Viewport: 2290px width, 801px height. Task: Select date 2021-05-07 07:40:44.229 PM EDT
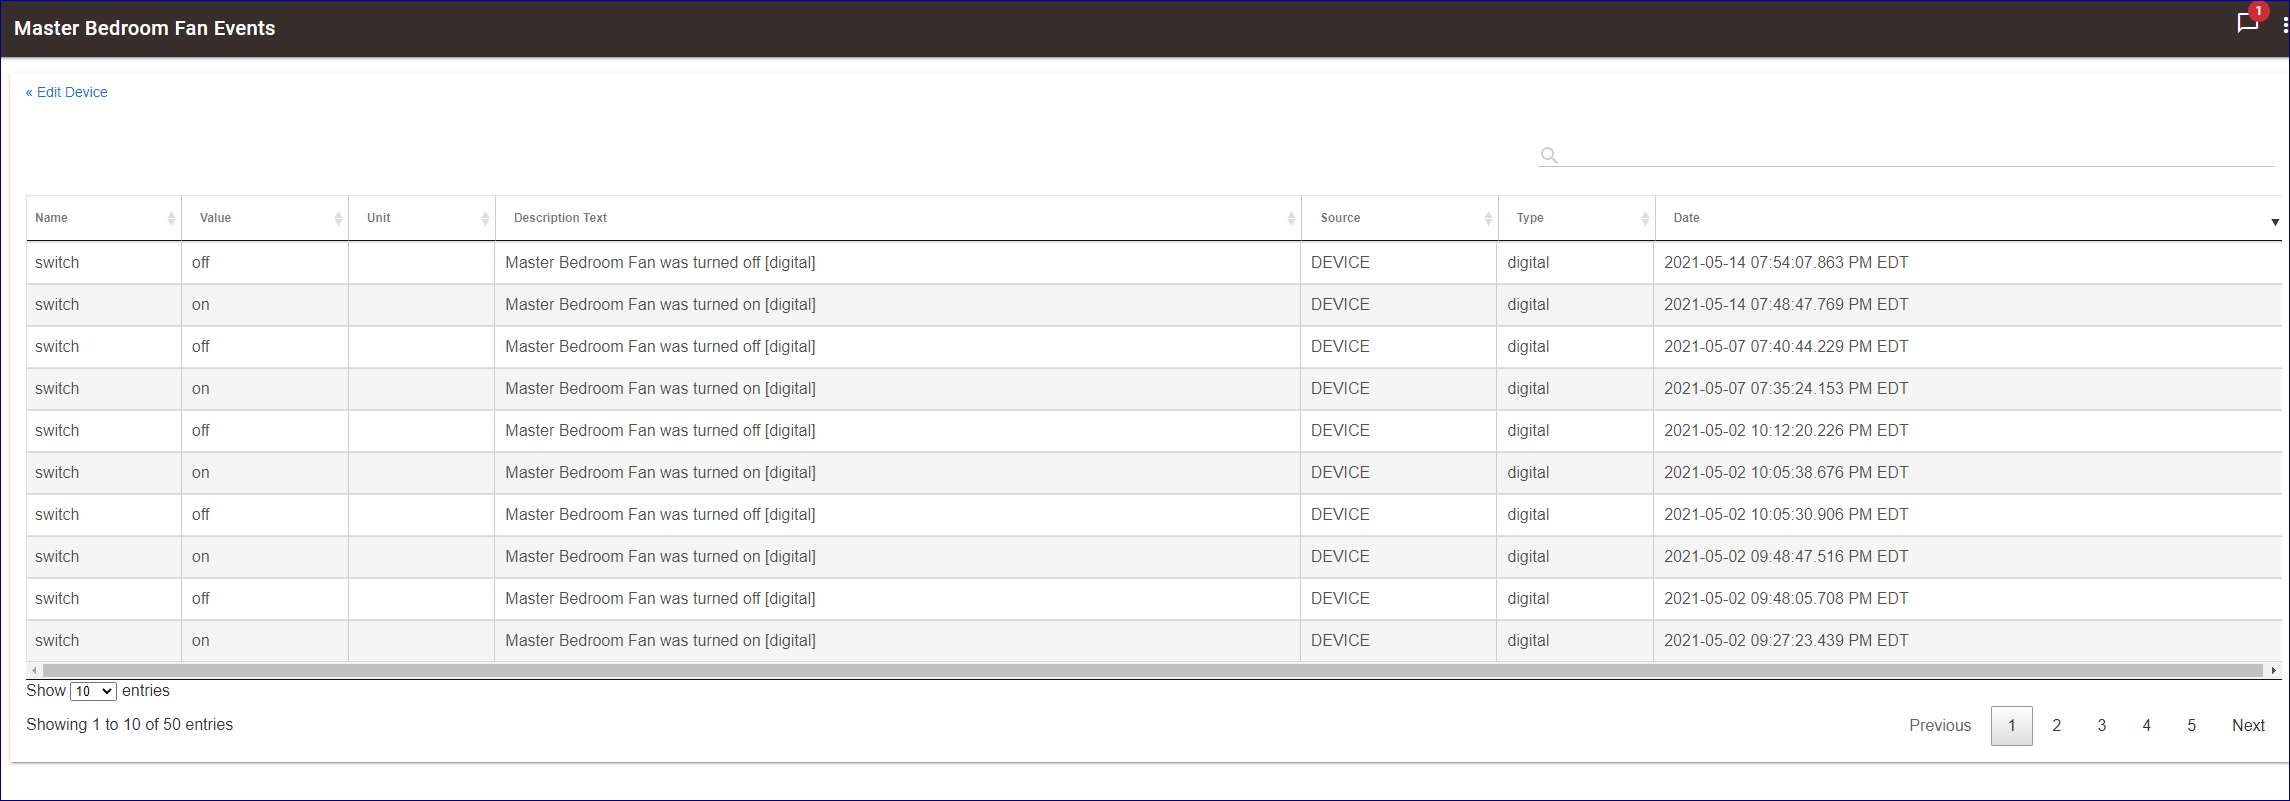(1786, 347)
